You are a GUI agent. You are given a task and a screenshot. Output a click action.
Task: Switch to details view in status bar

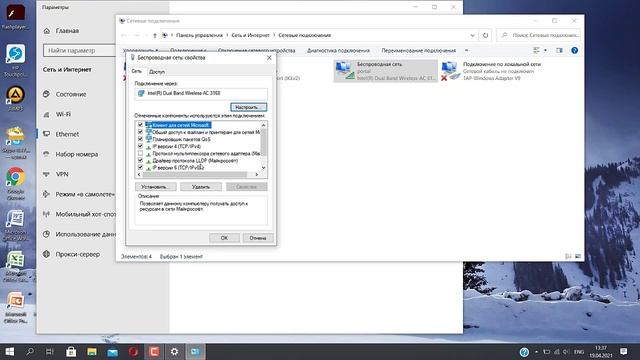[568, 256]
